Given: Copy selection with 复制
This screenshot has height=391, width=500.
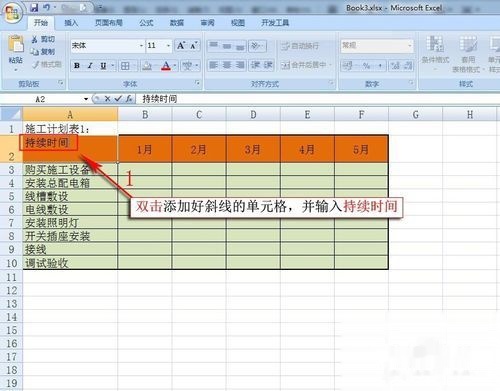Looking at the screenshot, I should tap(43, 52).
